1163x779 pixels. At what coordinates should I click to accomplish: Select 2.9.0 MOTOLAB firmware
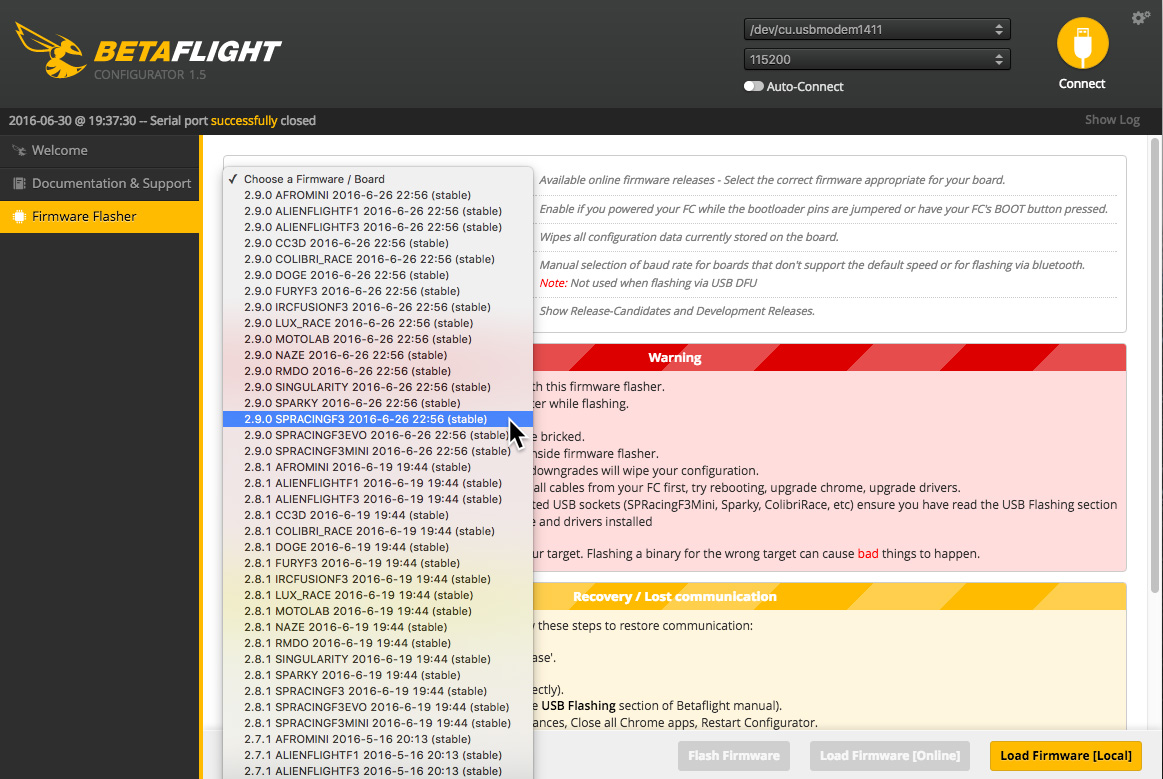(378, 339)
